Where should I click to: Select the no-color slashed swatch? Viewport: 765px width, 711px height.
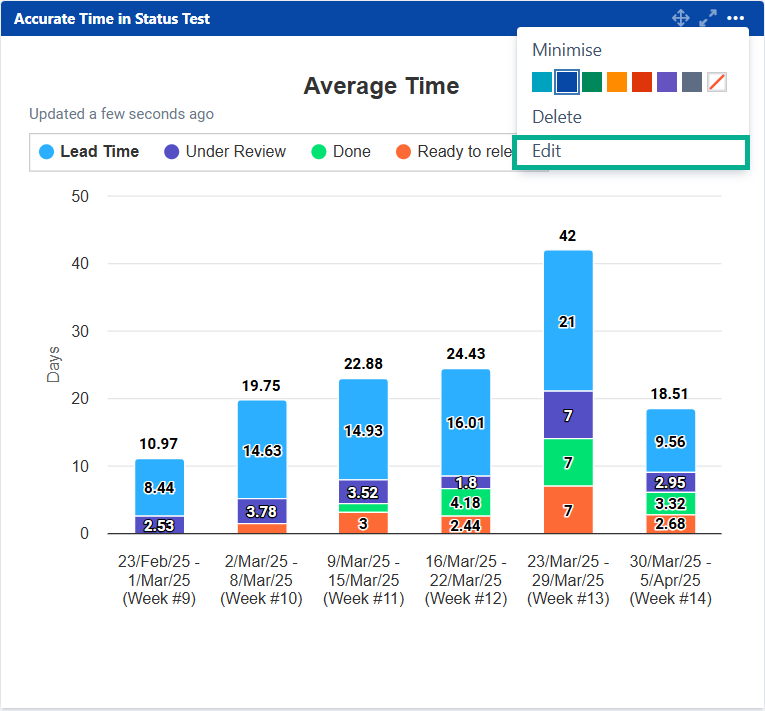click(x=717, y=82)
